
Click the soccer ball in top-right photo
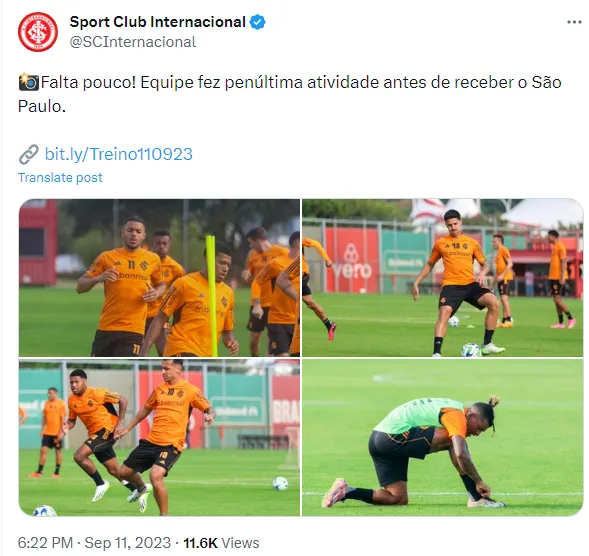[470, 350]
